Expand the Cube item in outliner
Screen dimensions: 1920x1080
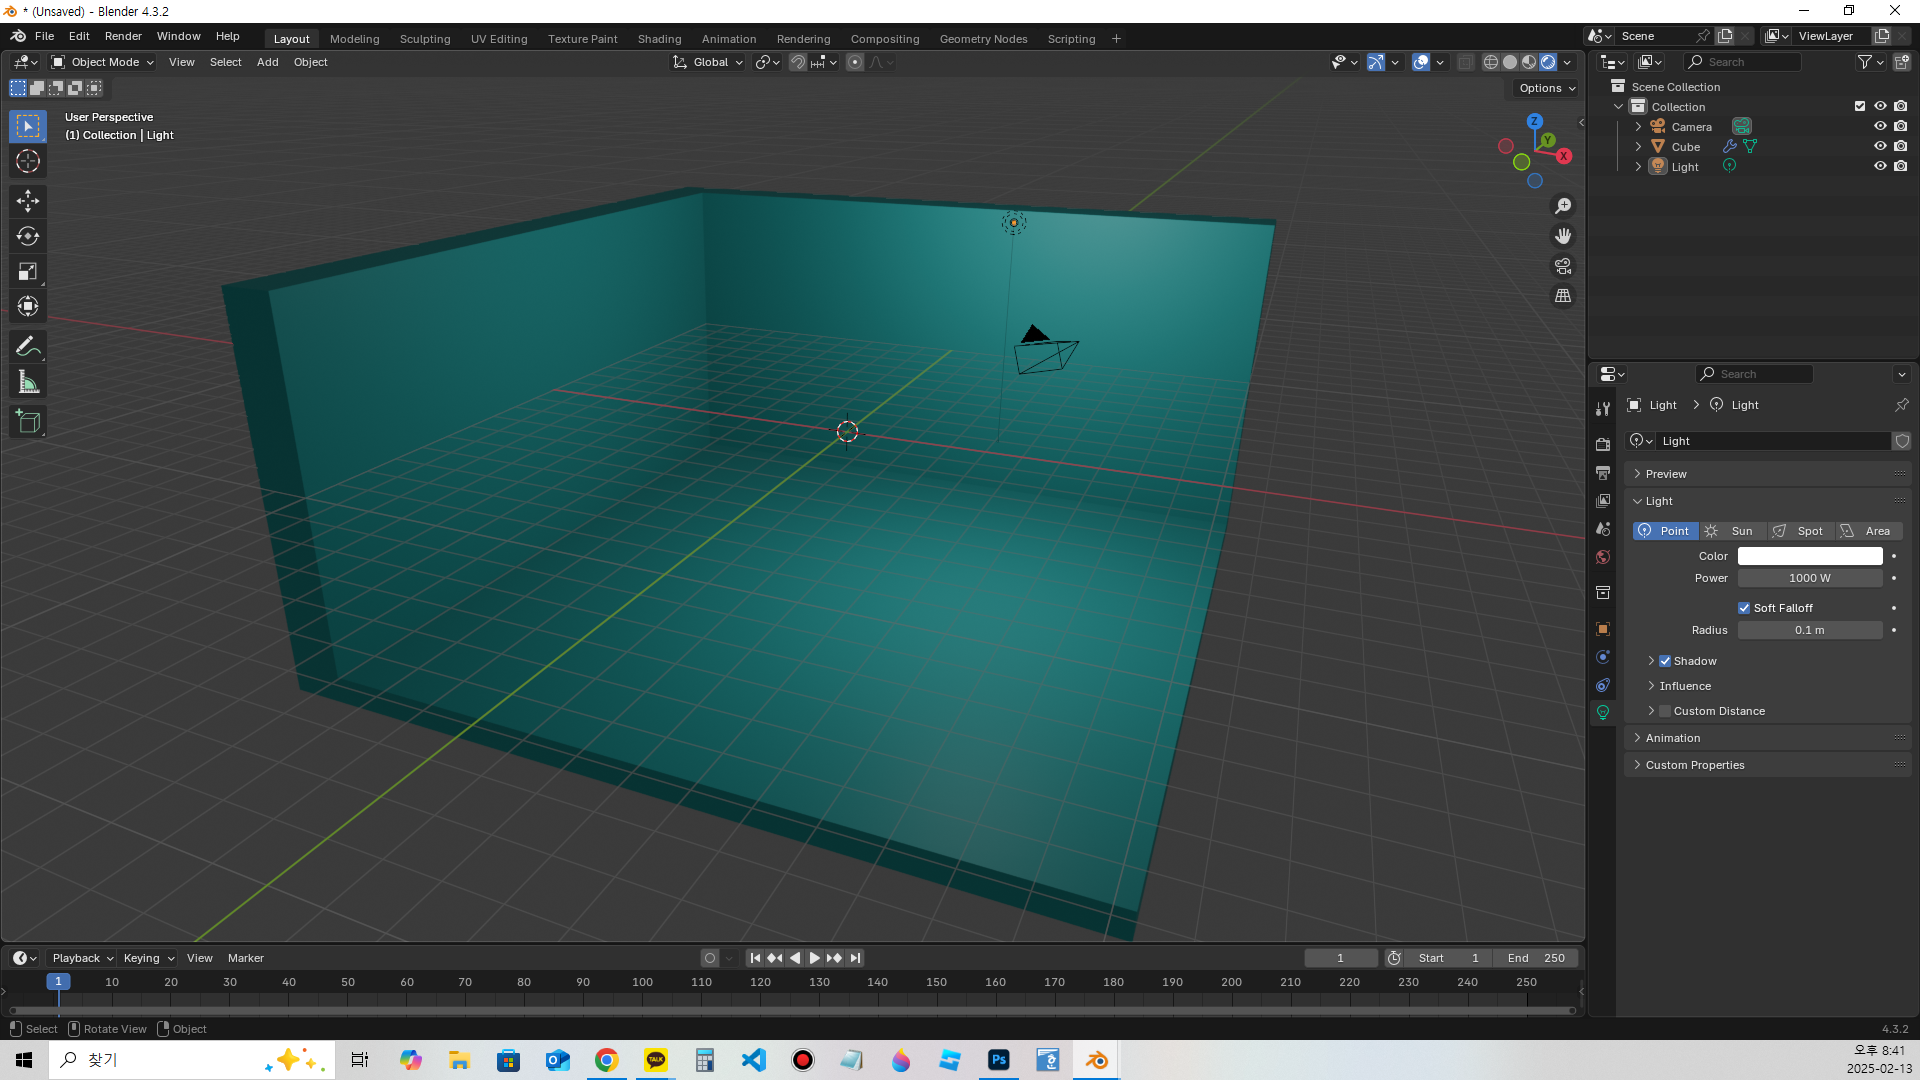tap(1638, 147)
